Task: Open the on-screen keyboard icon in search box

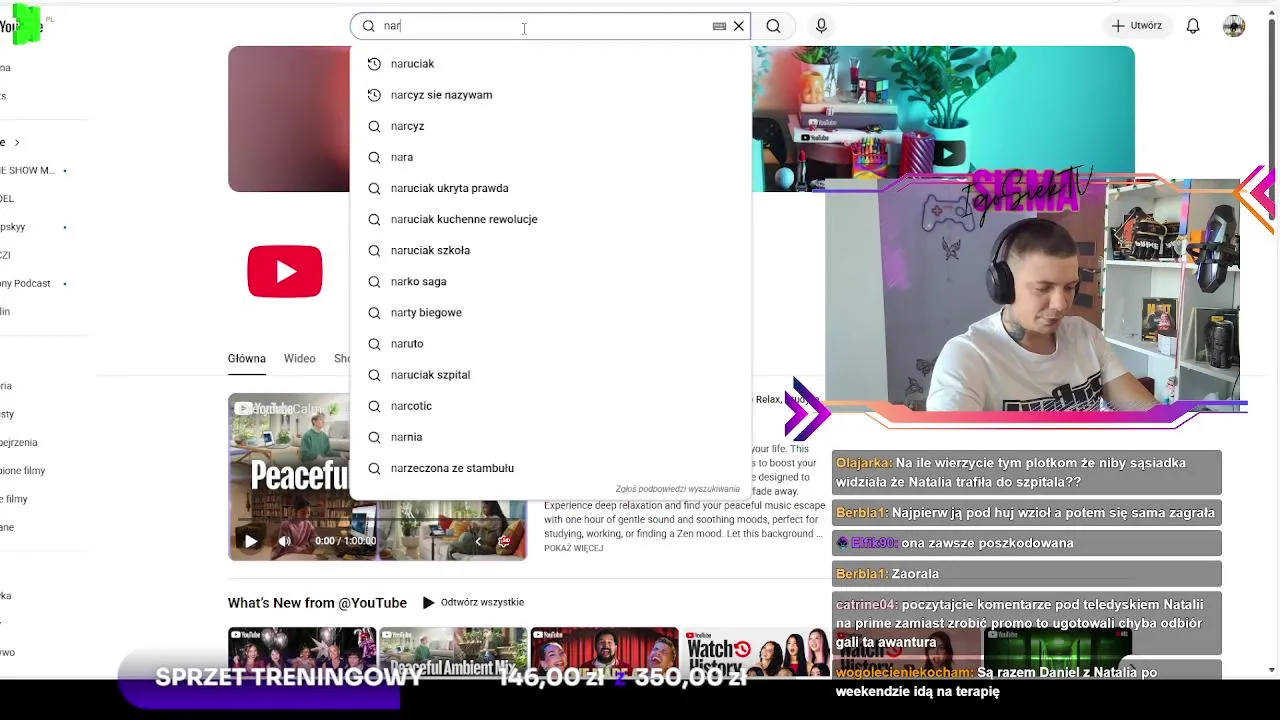Action: point(719,26)
